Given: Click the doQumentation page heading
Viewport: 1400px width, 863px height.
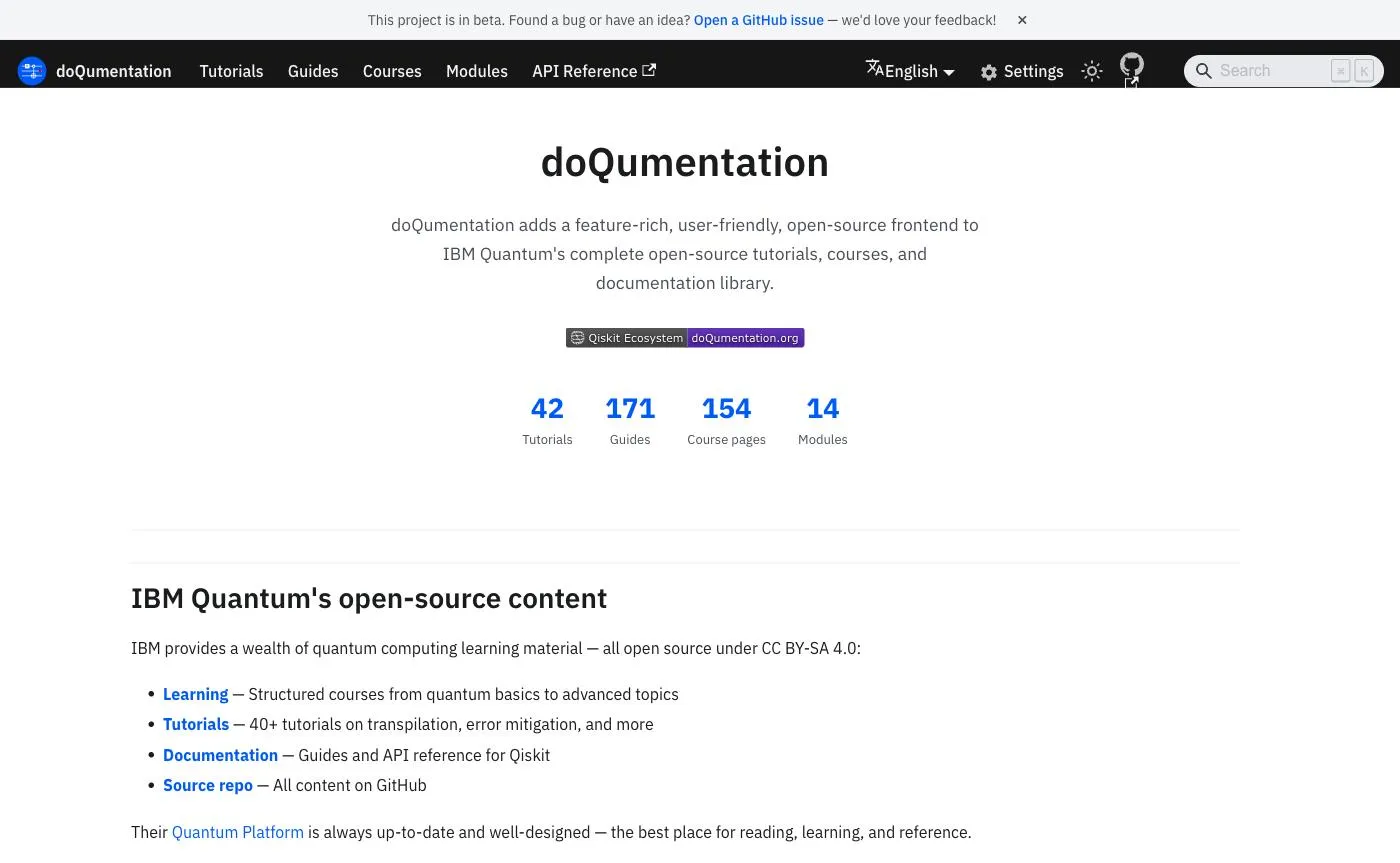Looking at the screenshot, I should [685, 162].
